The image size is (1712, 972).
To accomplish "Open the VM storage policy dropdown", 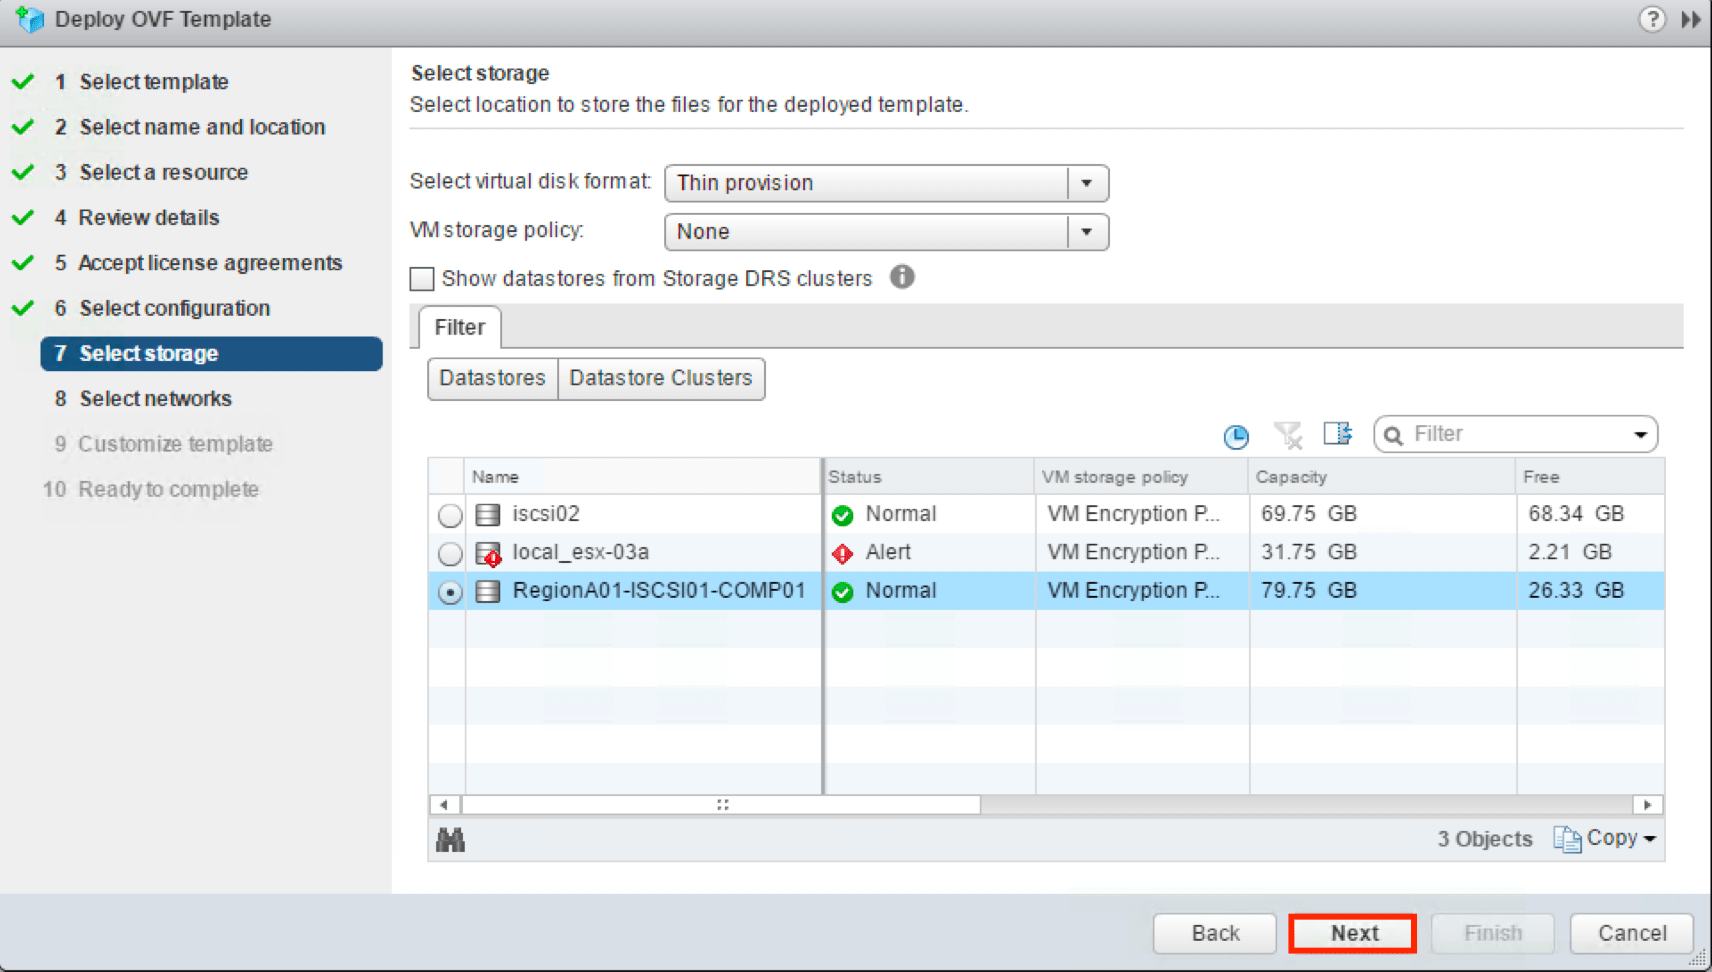I will point(1086,232).
